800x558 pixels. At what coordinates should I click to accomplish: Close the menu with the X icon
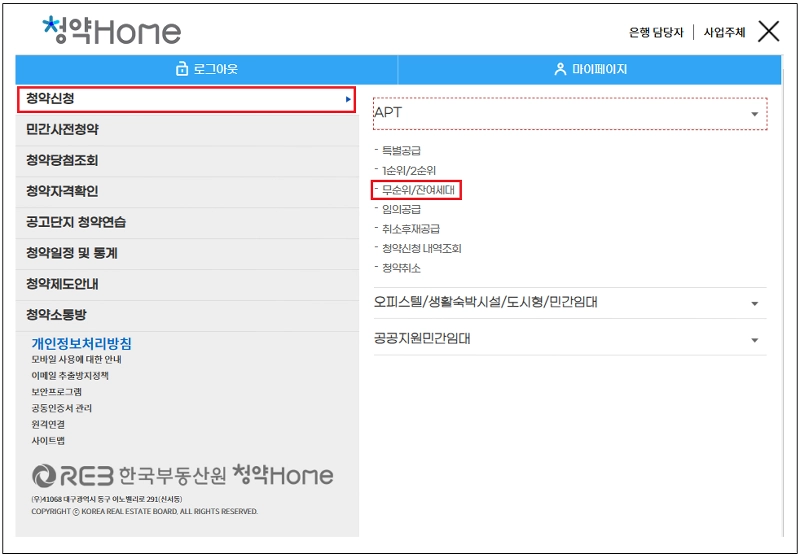(768, 32)
